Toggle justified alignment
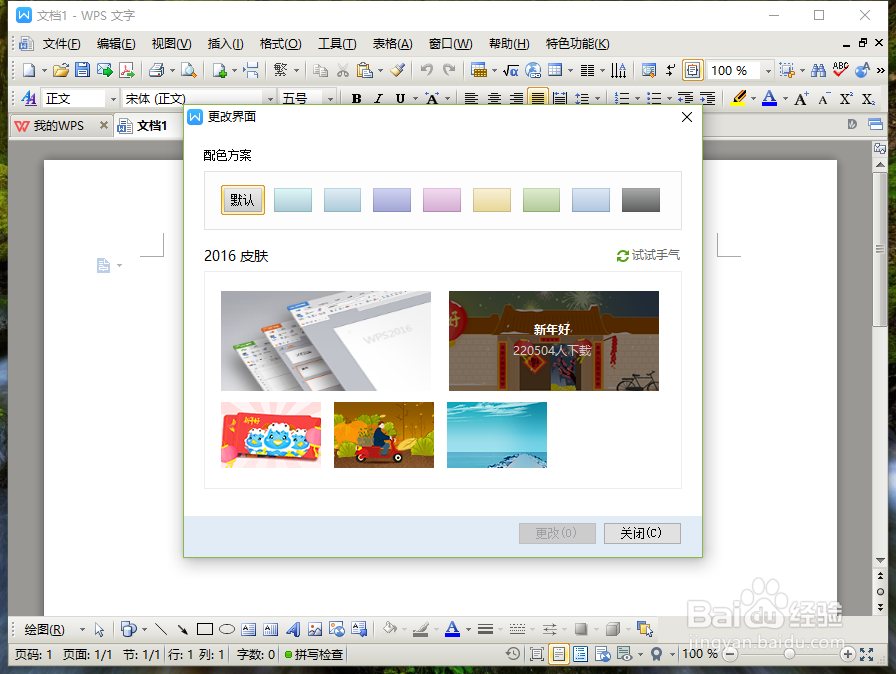This screenshot has width=896, height=674. 538,98
